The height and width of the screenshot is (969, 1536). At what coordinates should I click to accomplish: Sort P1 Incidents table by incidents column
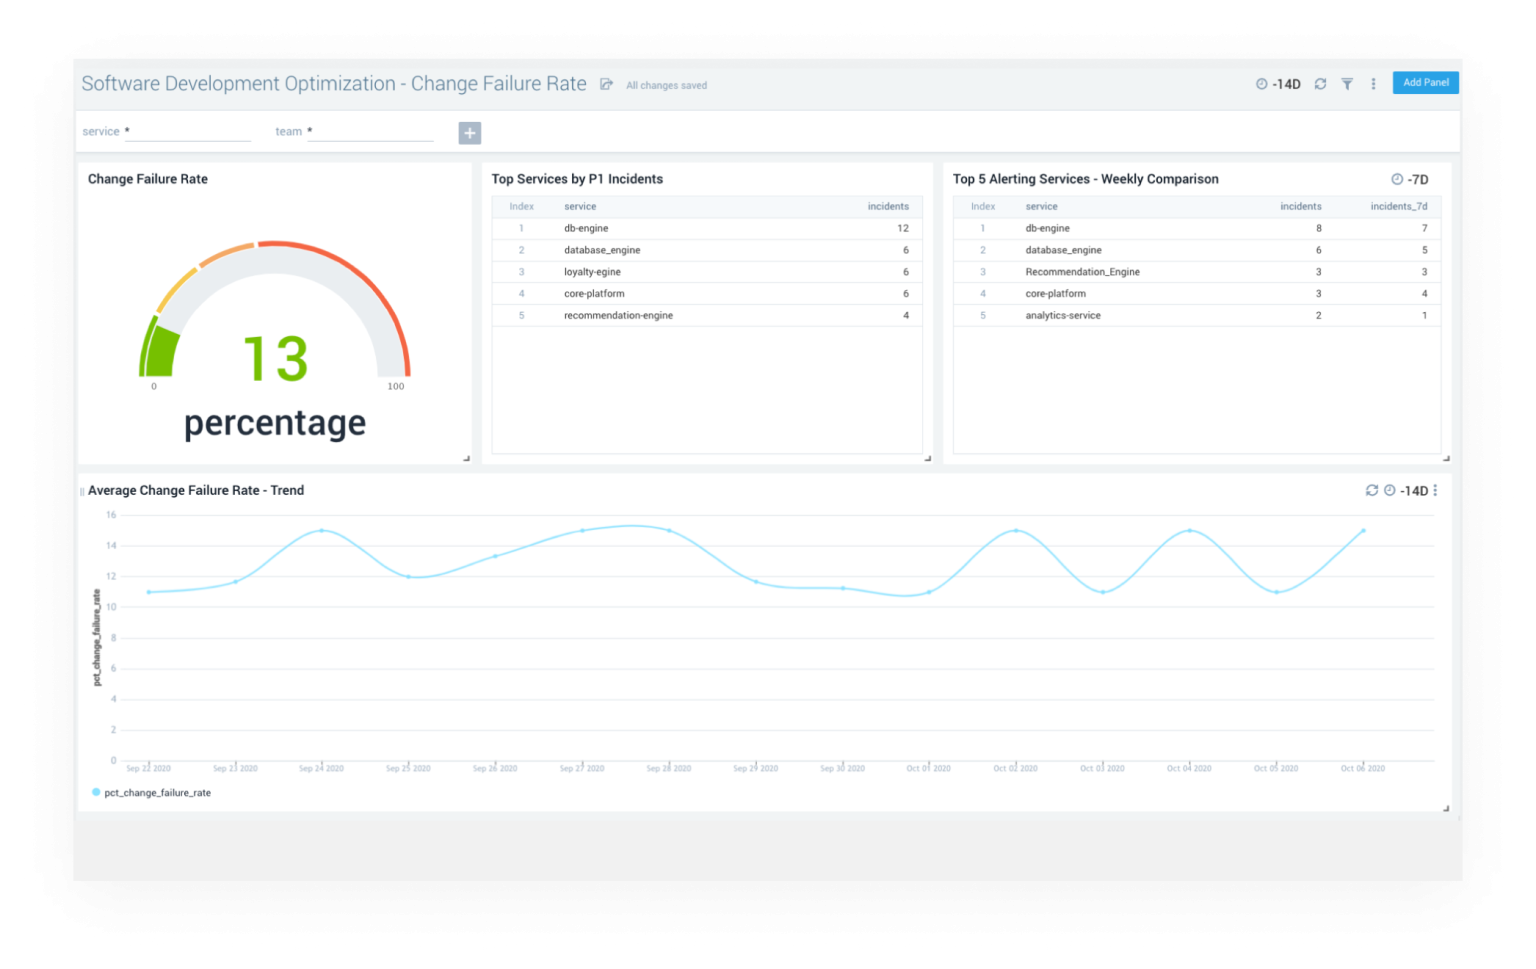888,207
